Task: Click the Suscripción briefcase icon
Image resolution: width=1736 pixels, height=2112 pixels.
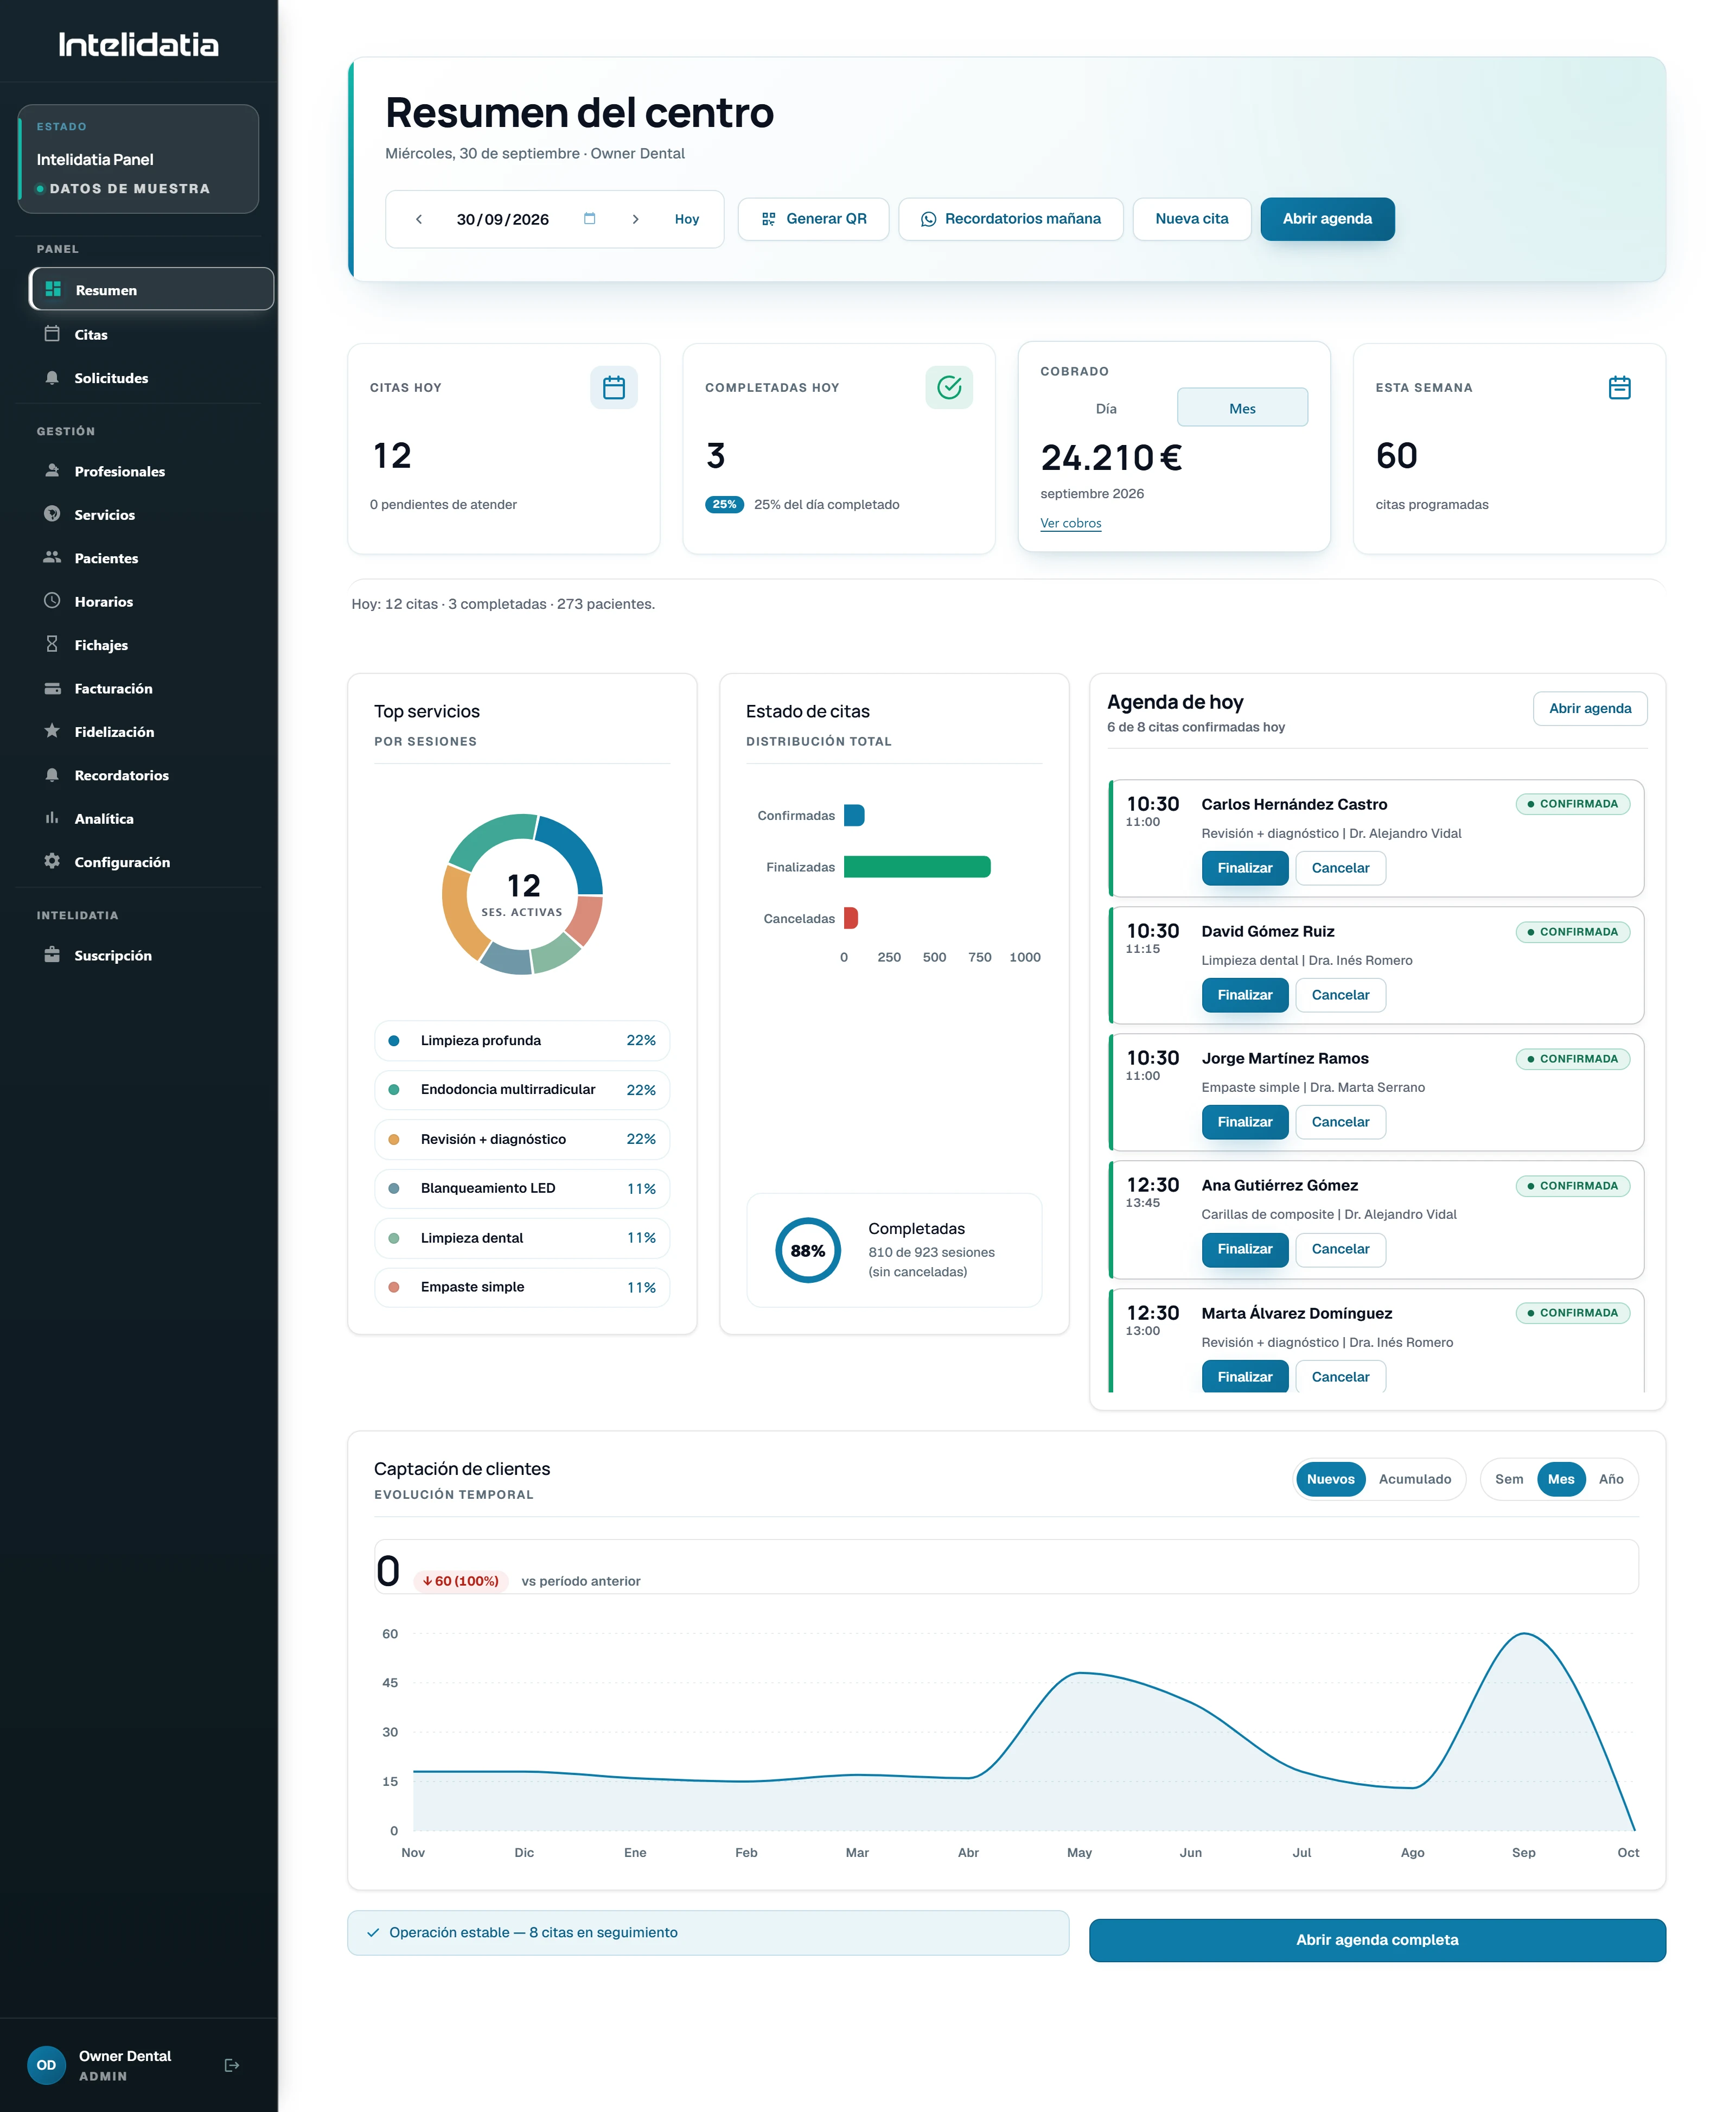Action: [52, 955]
